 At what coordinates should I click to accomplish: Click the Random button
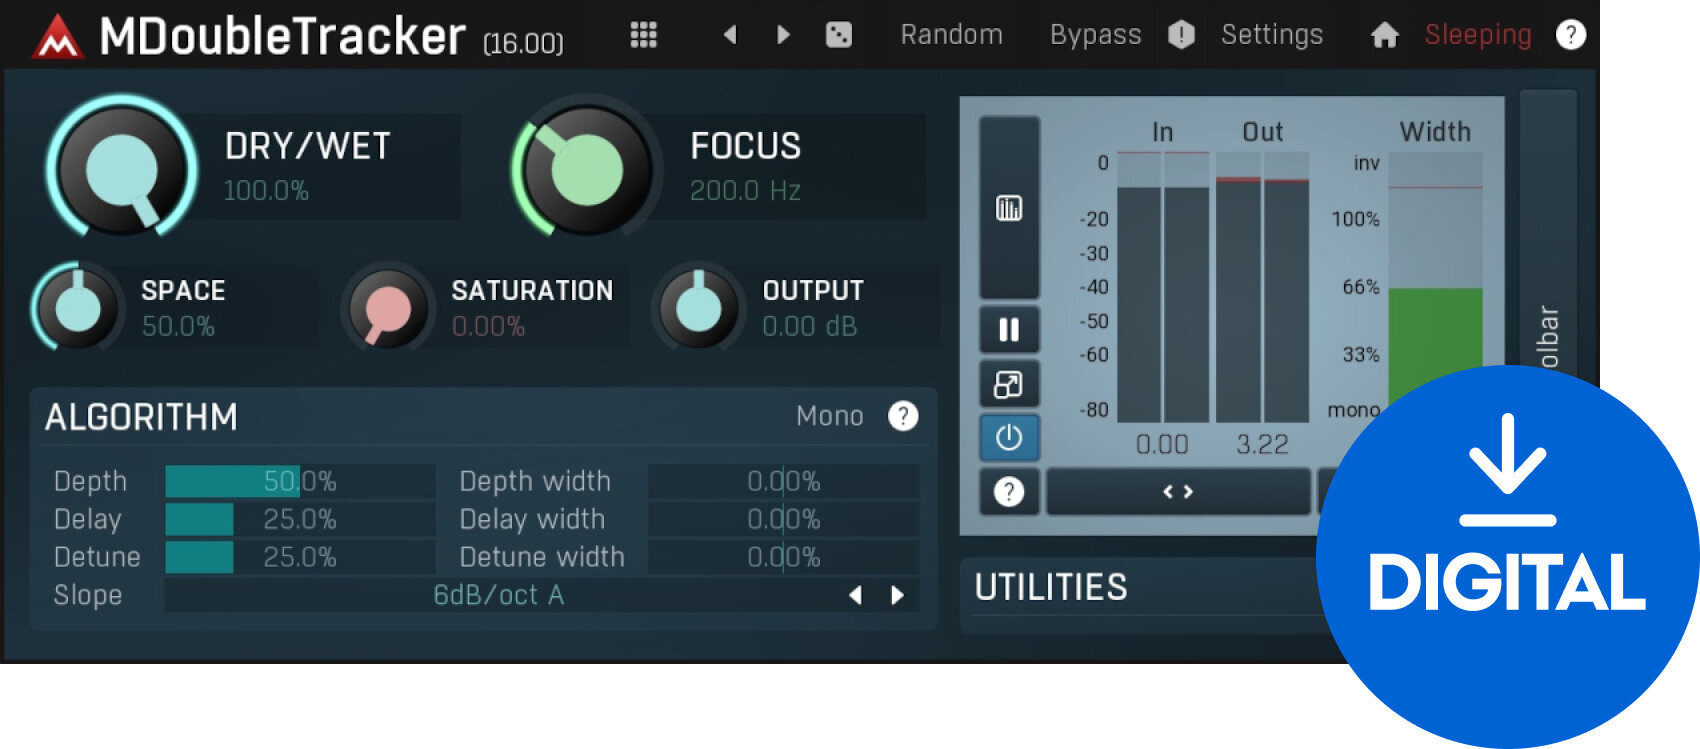pos(951,35)
